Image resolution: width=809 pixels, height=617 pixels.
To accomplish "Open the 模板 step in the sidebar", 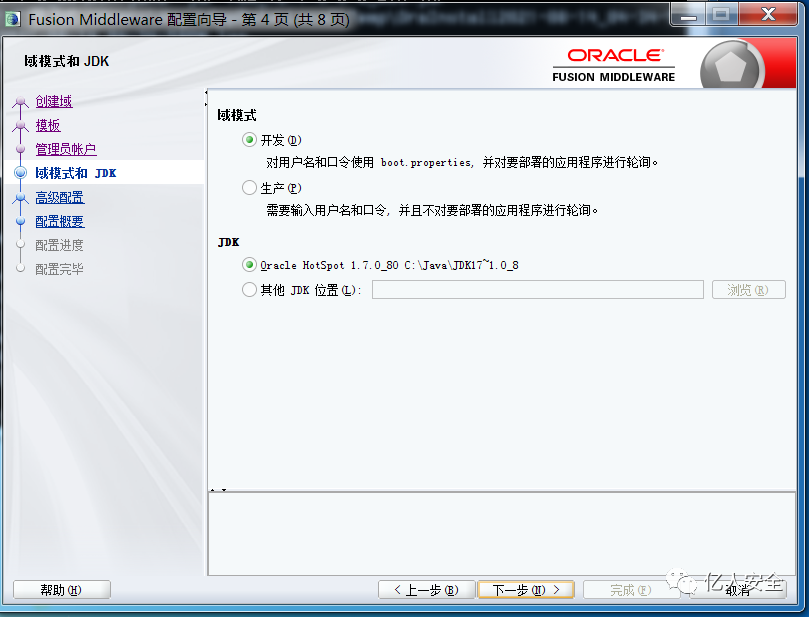I will [48, 125].
